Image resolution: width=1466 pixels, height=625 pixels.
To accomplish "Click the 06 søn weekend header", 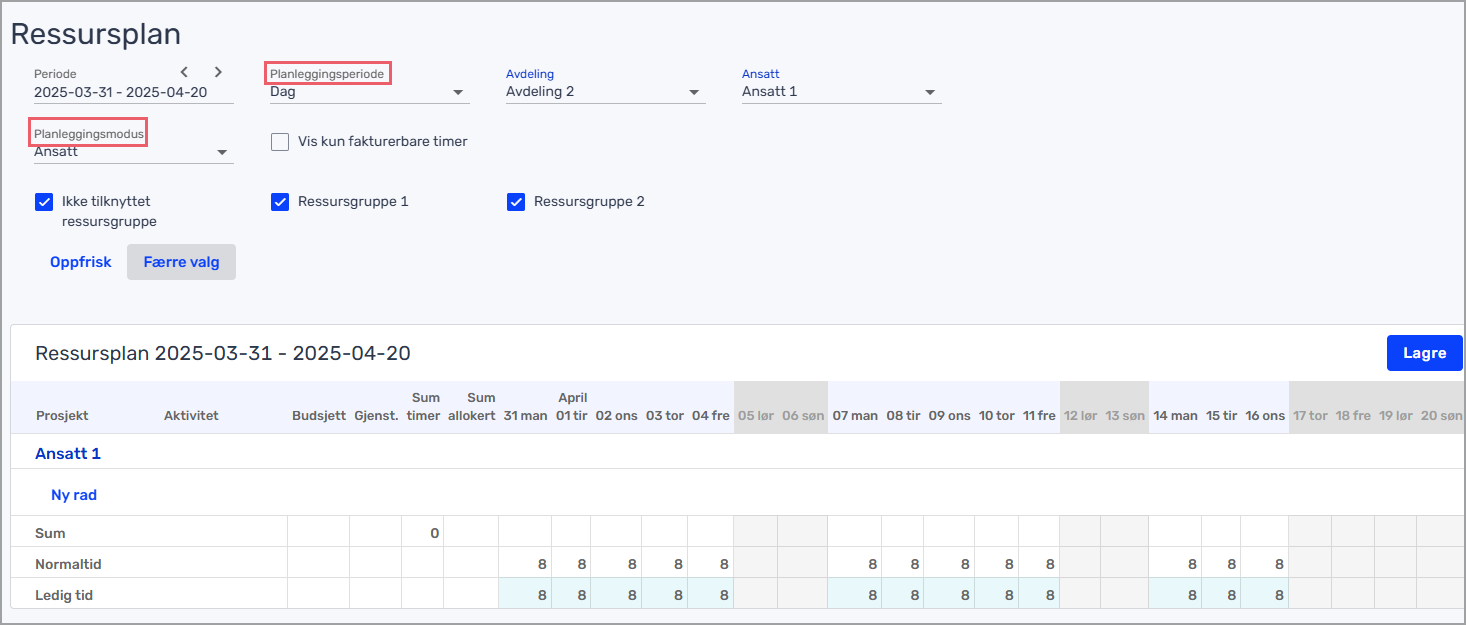I will coord(804,416).
